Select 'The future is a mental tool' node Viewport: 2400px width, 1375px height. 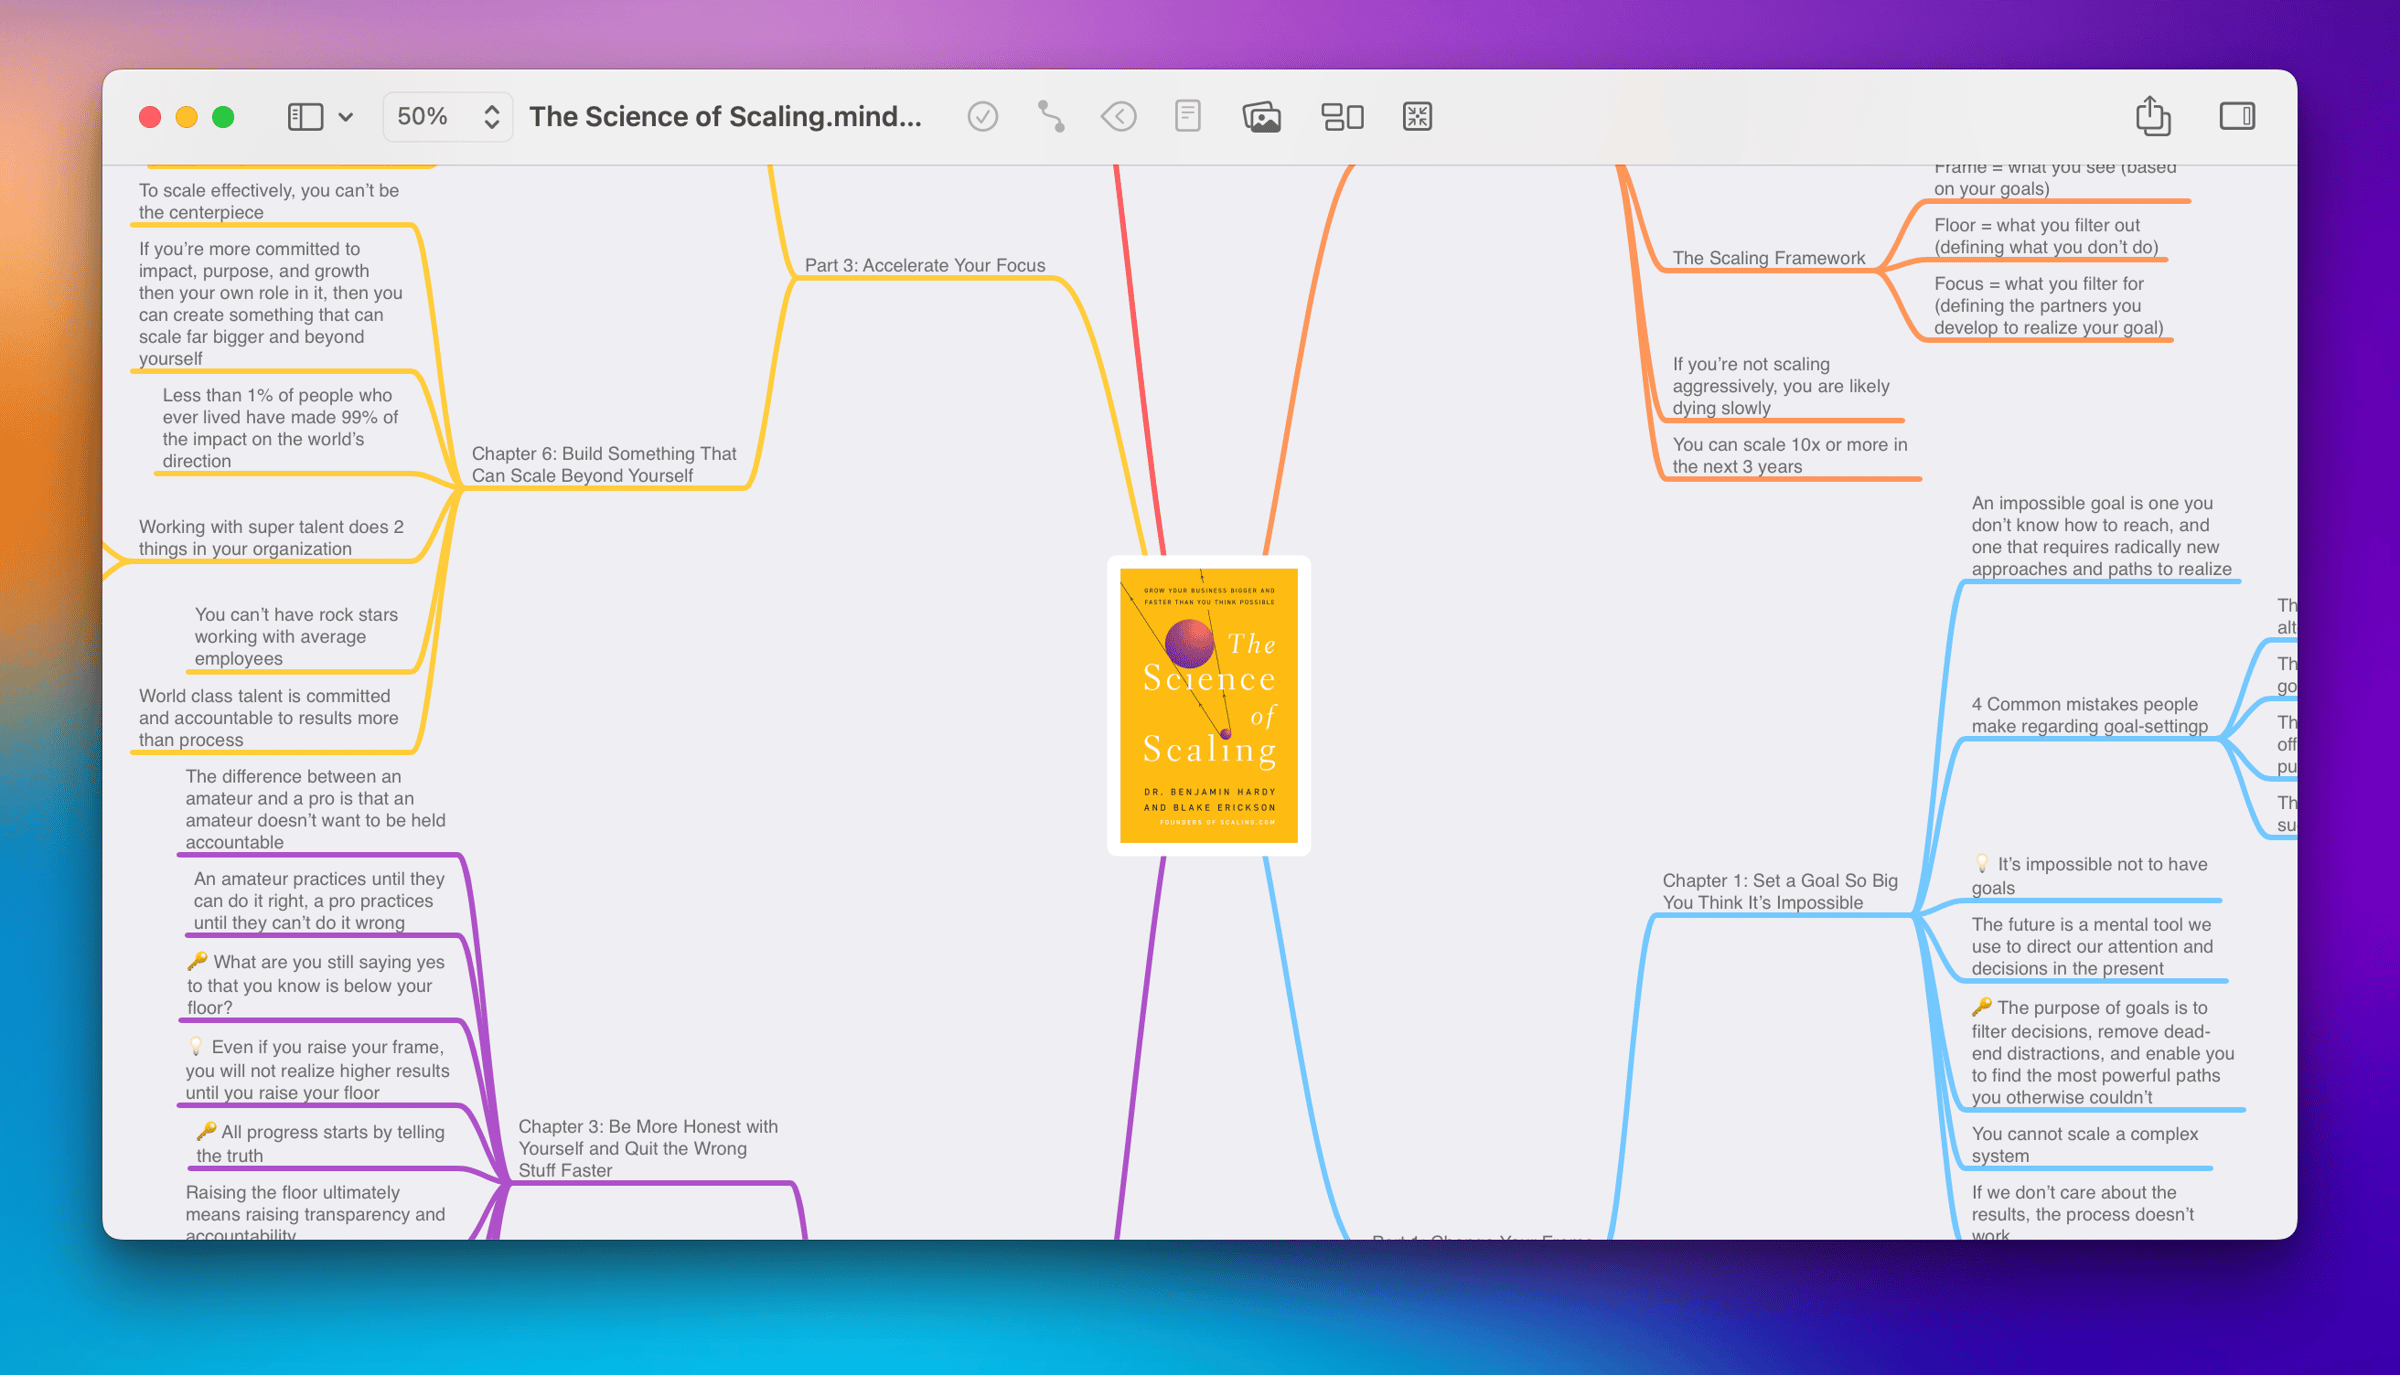pos(2092,946)
